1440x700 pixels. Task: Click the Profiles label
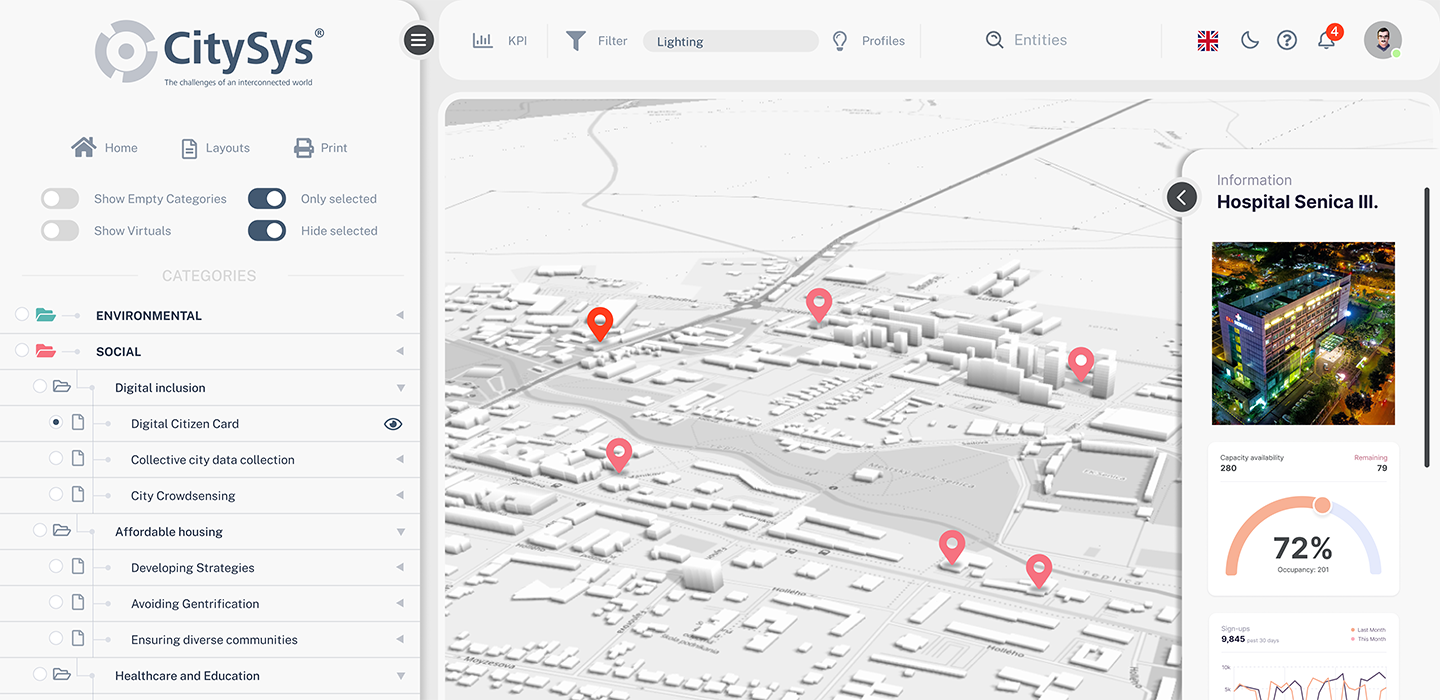tap(883, 41)
